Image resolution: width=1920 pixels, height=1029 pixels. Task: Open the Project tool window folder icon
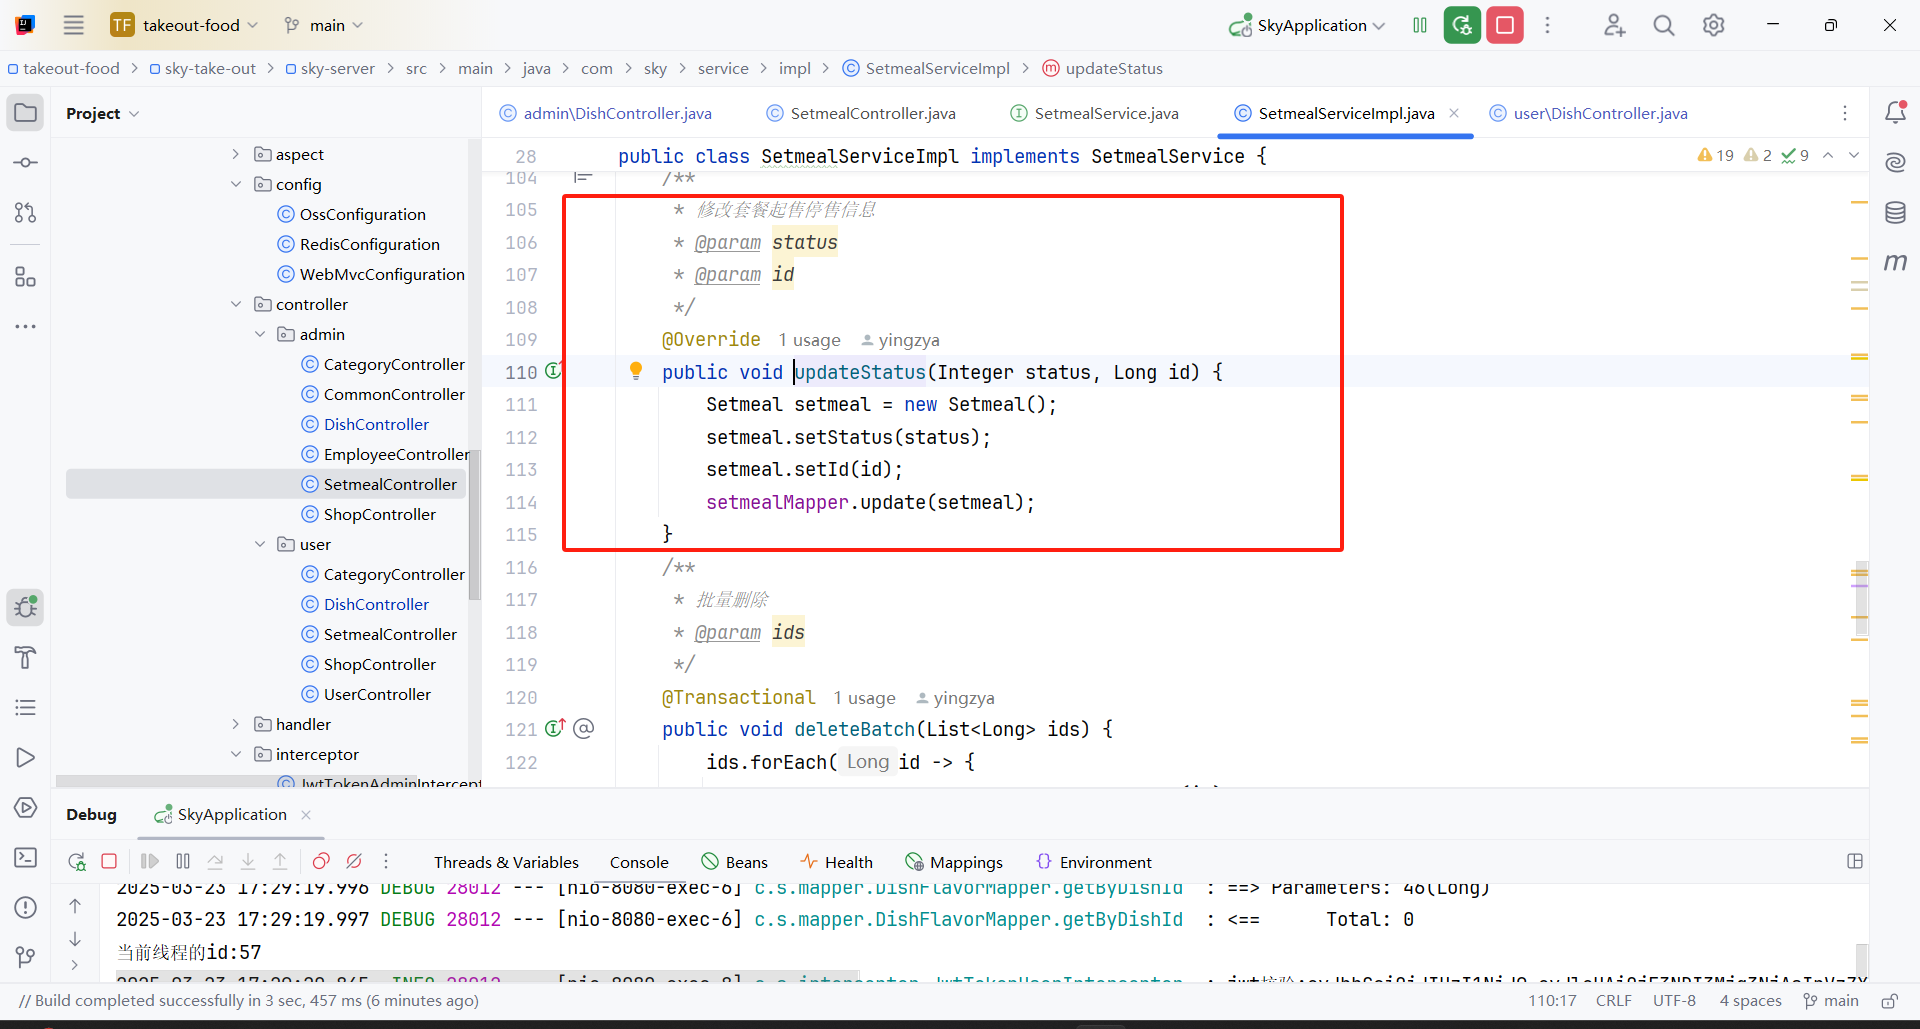point(26,112)
